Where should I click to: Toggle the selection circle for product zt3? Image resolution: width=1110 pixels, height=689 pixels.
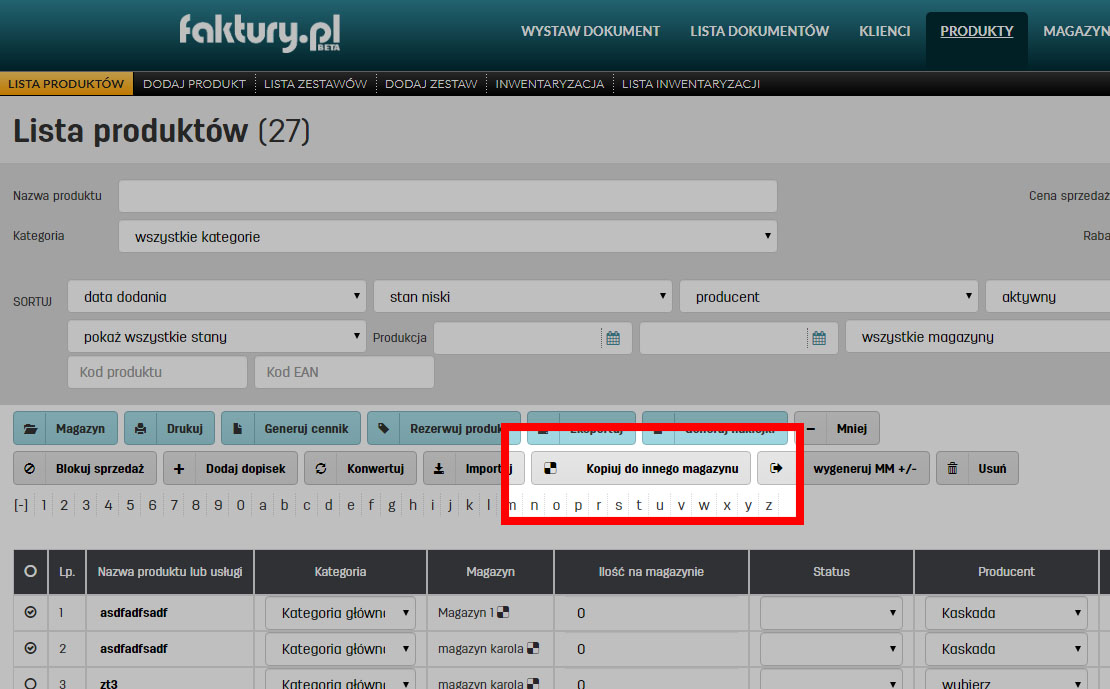[30, 683]
